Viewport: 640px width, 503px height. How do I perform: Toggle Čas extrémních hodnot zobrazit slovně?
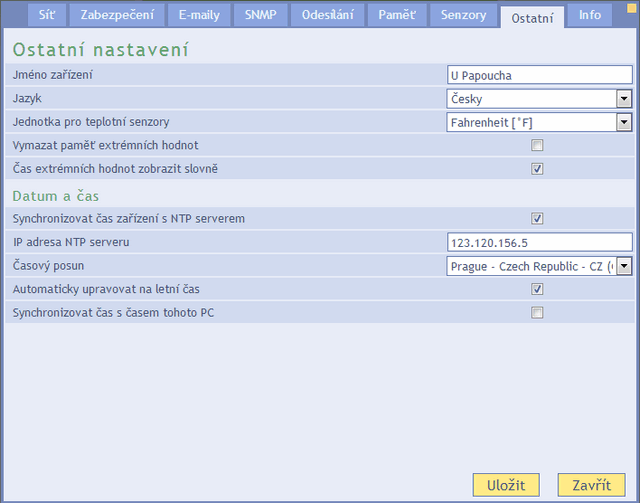[x=537, y=169]
